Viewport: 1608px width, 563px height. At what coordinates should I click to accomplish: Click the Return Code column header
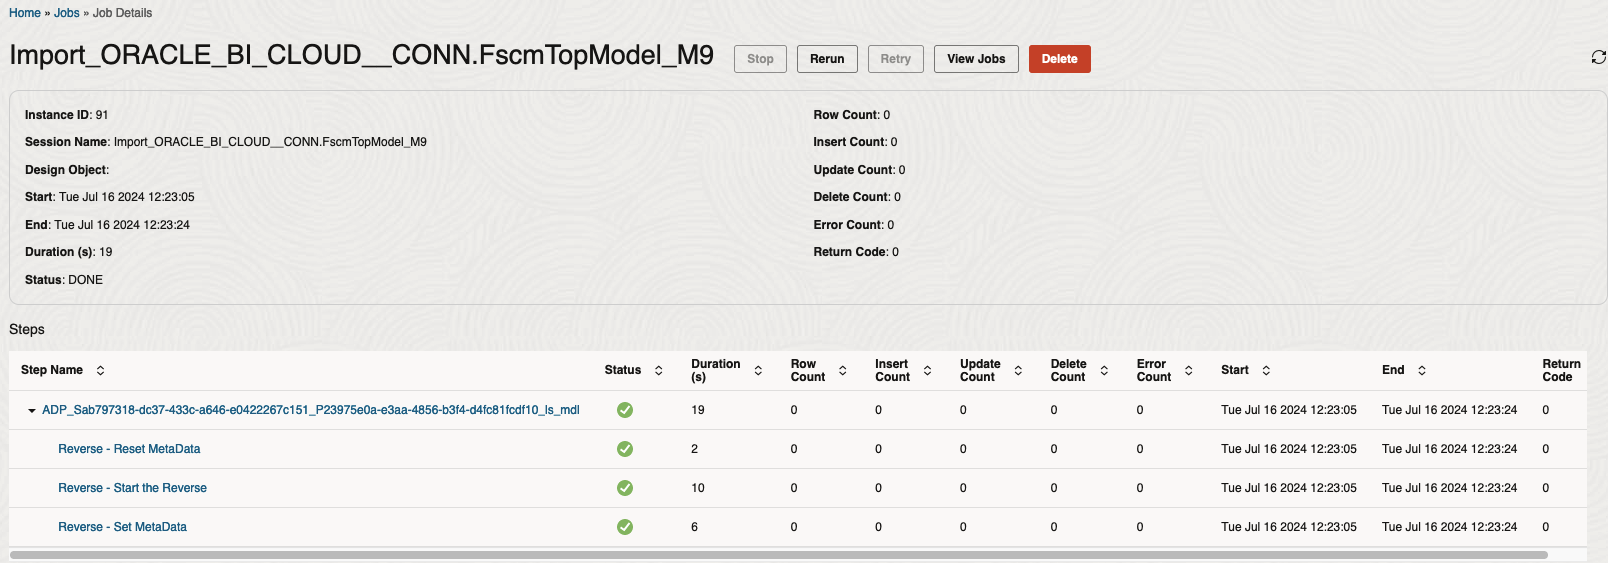point(1561,370)
